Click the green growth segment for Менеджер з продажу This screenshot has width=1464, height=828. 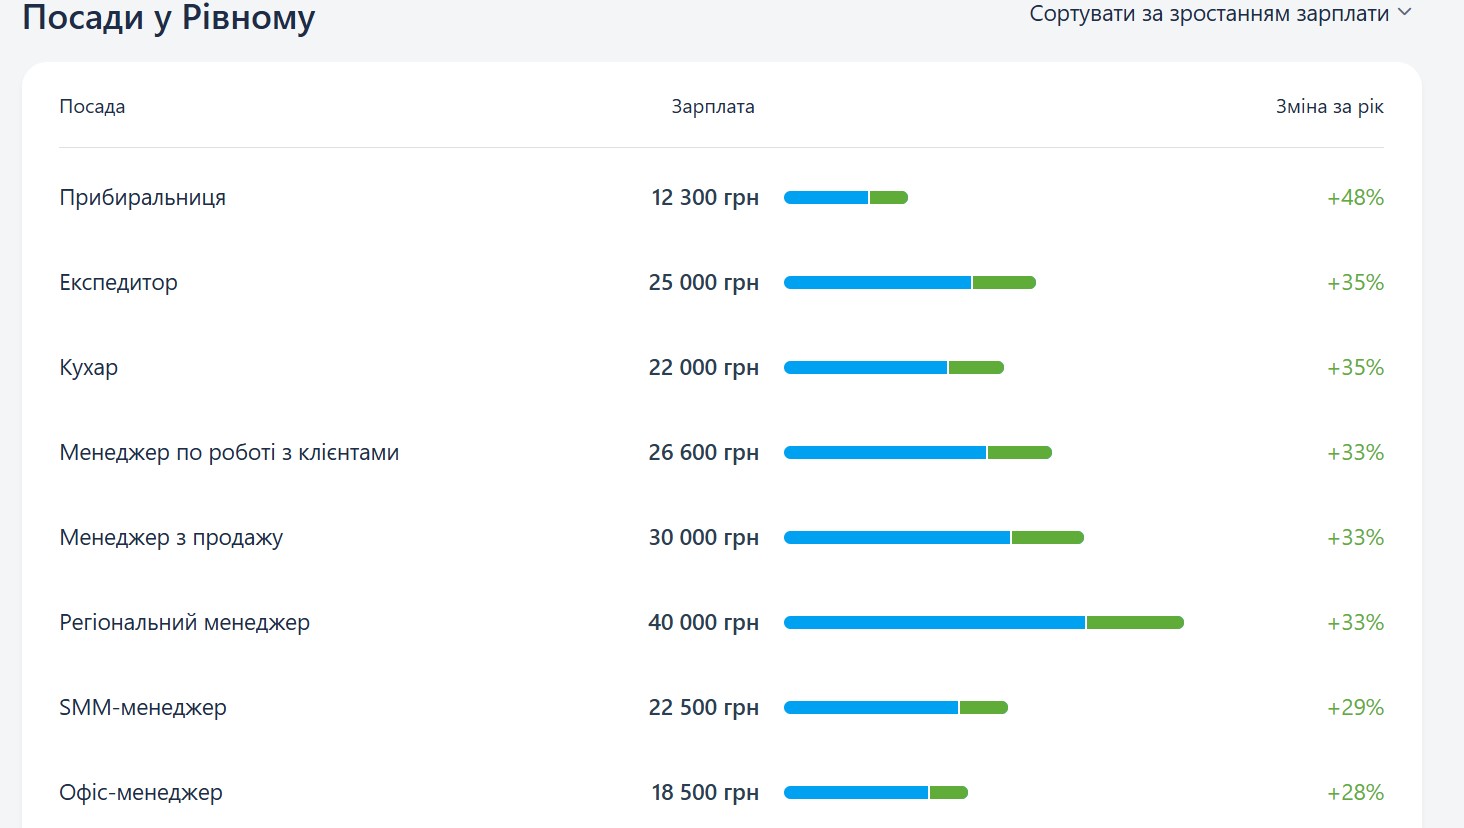[1047, 538]
